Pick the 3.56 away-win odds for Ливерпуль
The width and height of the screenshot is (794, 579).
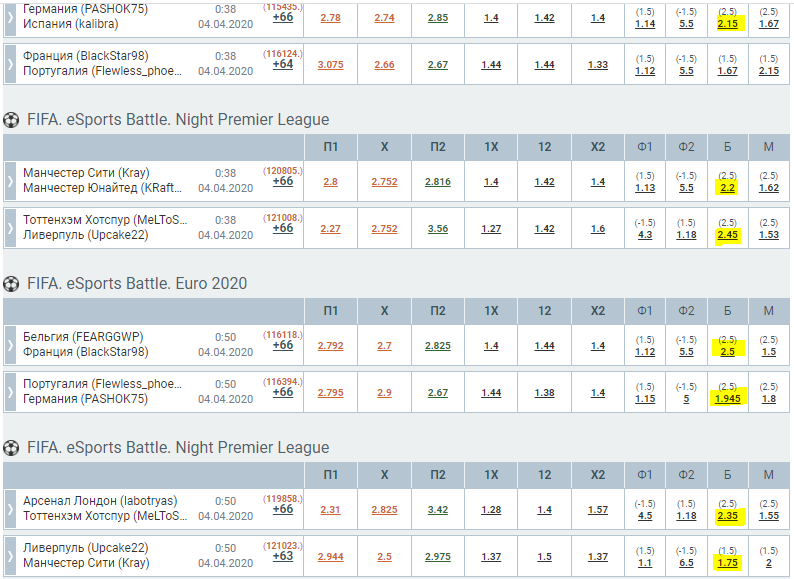tap(437, 229)
